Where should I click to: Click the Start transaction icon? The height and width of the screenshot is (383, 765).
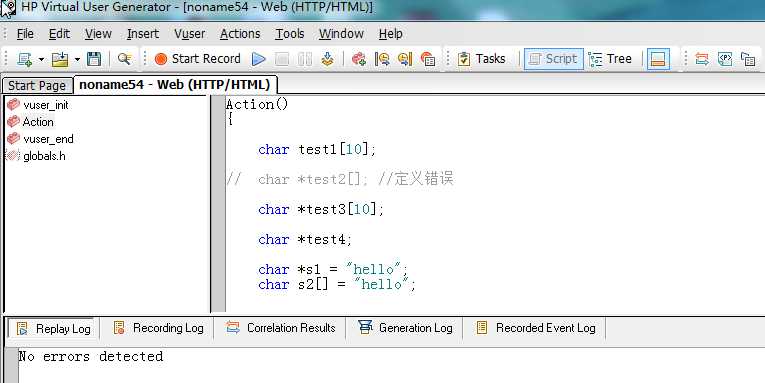[382, 60]
